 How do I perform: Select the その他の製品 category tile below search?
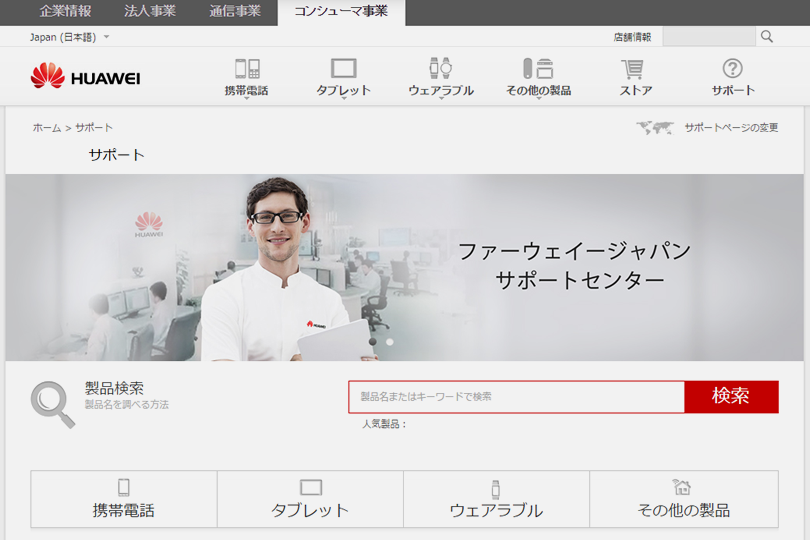684,499
